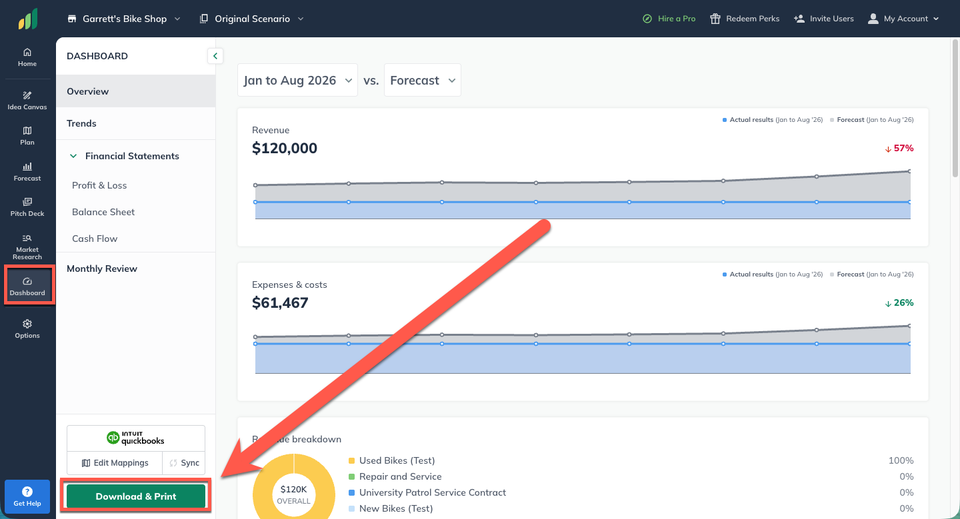Open the Jan to Aug 2026 date range dropdown

pos(298,80)
